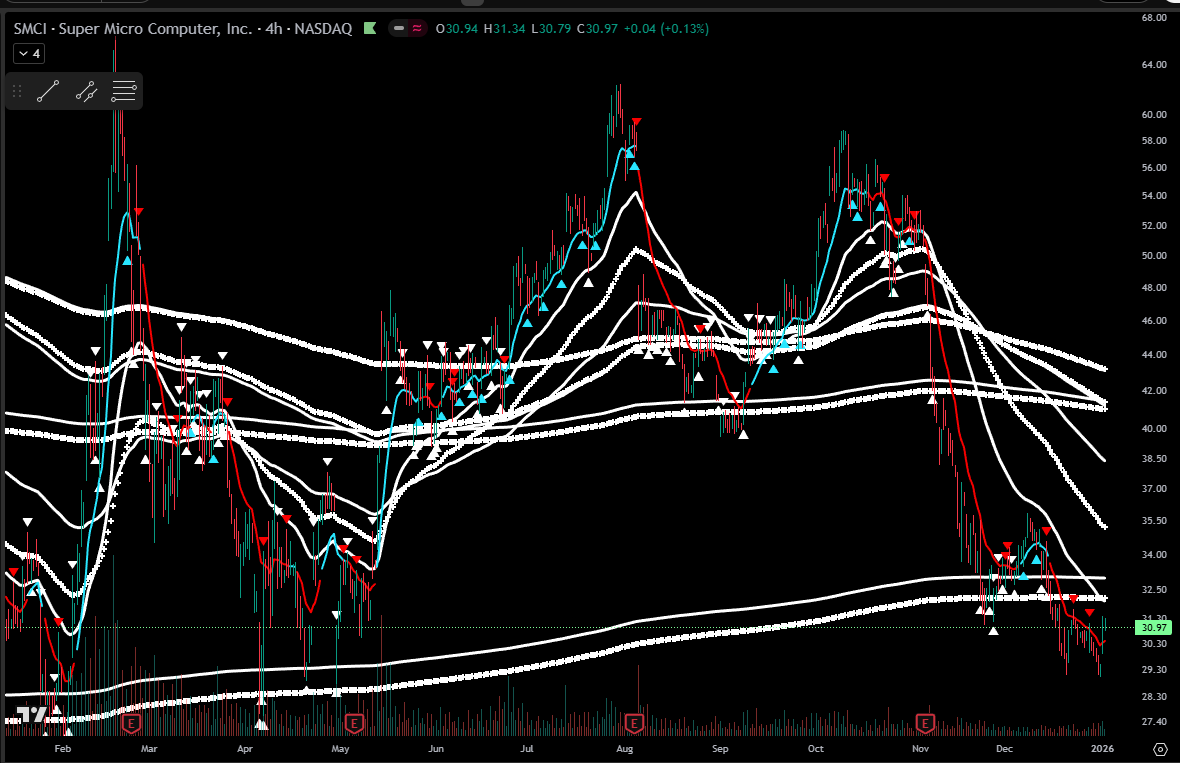Click the 60.00 price axis label
Image resolution: width=1180 pixels, height=763 pixels.
click(x=1154, y=115)
